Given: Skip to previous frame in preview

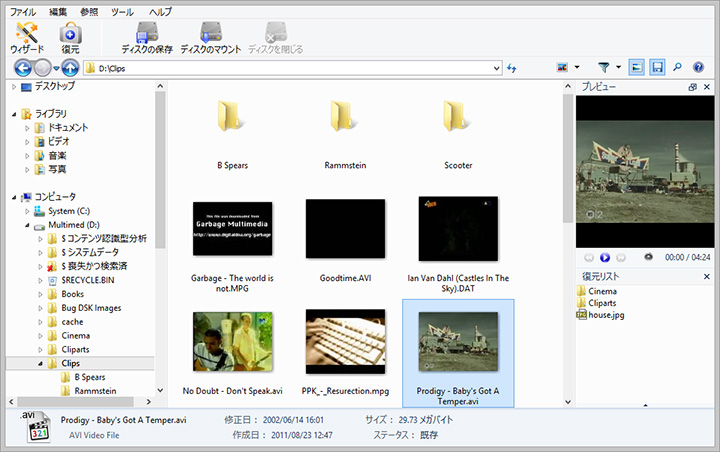Looking at the screenshot, I should click(589, 258).
